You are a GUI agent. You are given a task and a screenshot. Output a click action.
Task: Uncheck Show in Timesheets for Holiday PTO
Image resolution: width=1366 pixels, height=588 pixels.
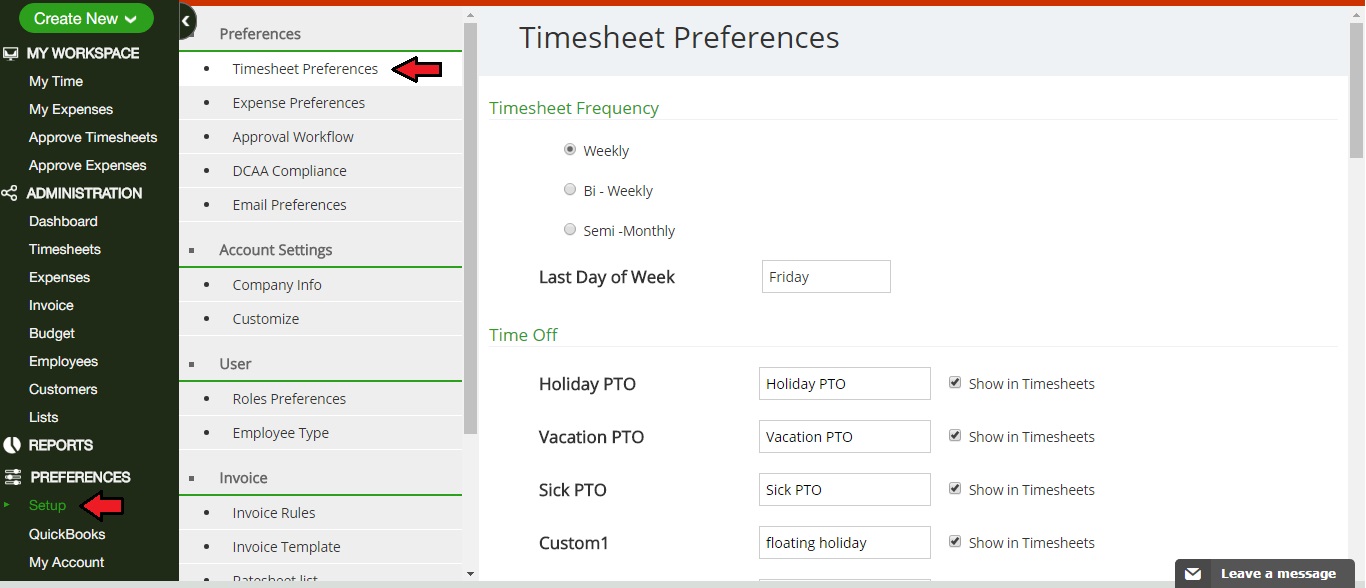(955, 383)
